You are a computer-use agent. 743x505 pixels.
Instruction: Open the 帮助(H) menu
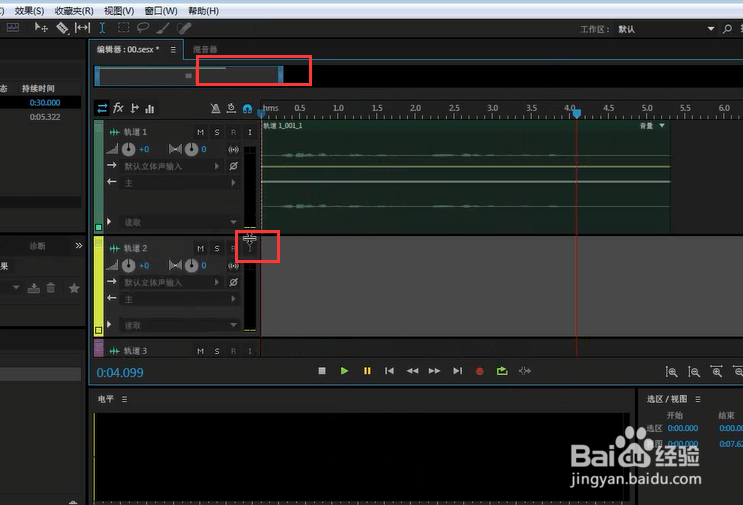click(x=203, y=10)
